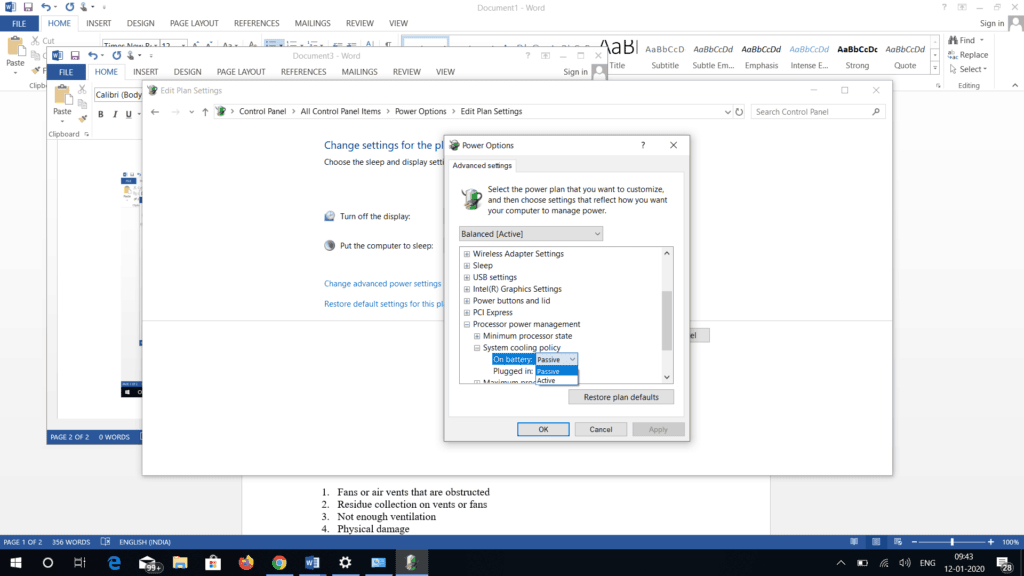This screenshot has height=576, width=1024.
Task: Expand the USB settings node
Action: coord(467,278)
